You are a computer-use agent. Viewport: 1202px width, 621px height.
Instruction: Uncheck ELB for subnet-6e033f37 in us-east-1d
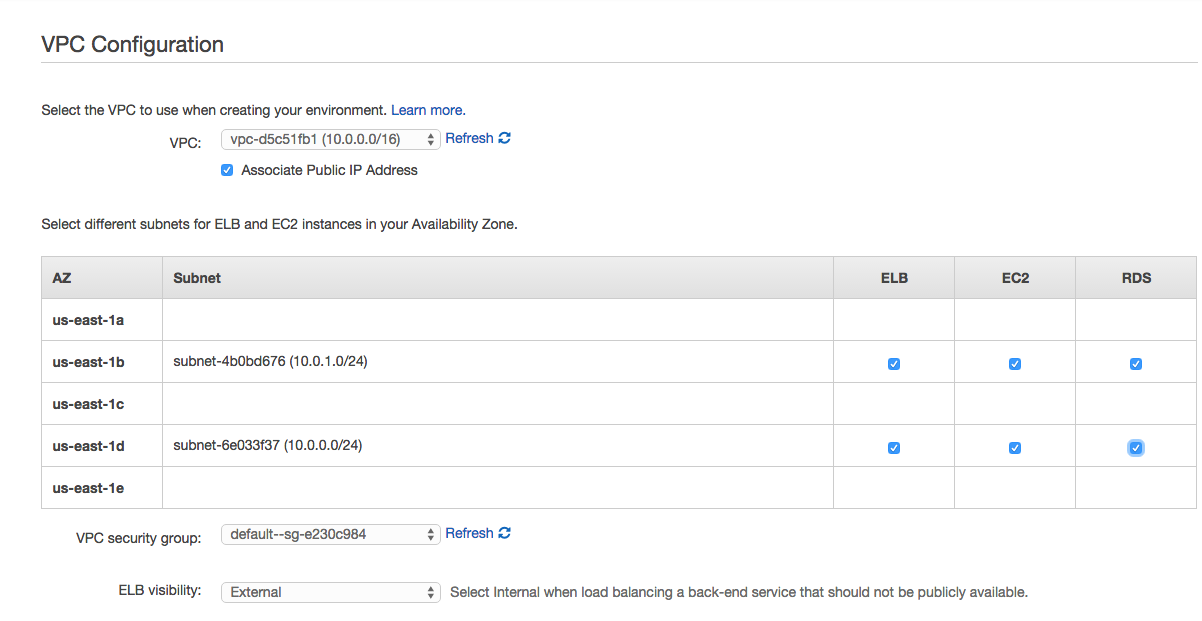point(894,448)
